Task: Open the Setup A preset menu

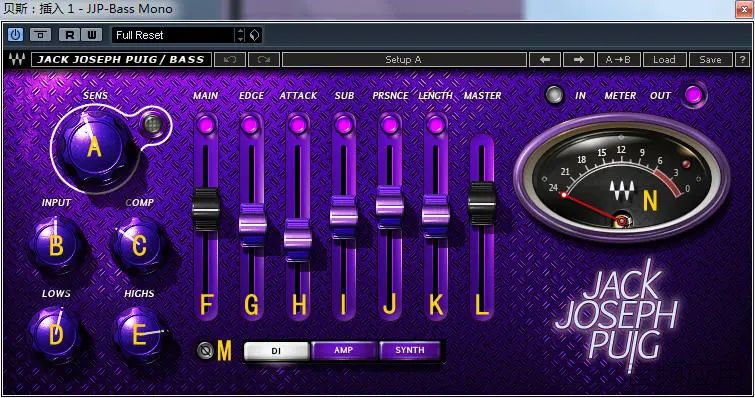Action: tap(404, 60)
